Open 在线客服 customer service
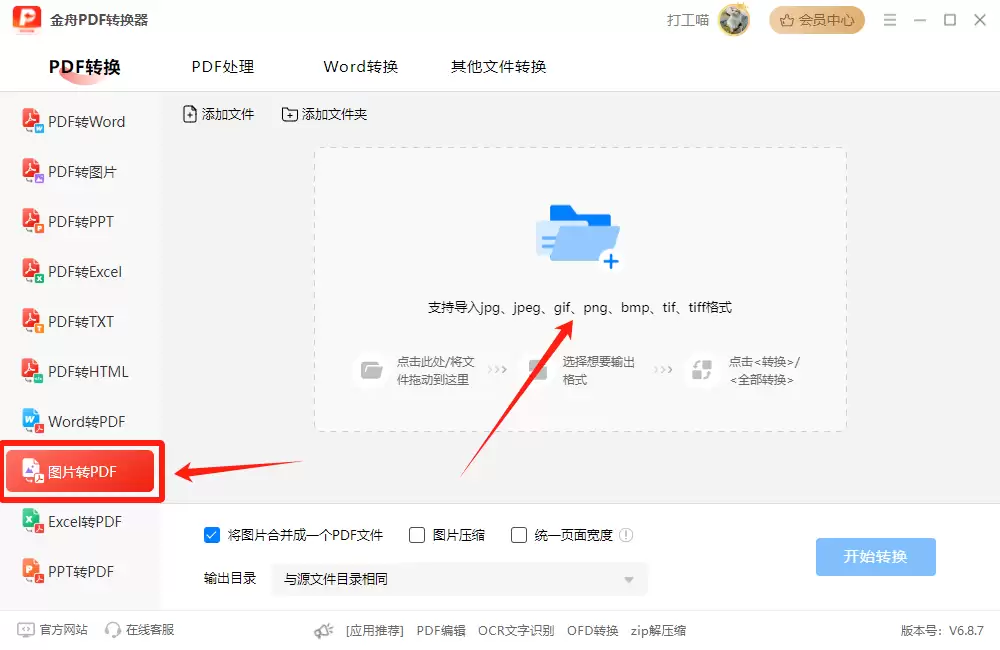 pyautogui.click(x=139, y=629)
